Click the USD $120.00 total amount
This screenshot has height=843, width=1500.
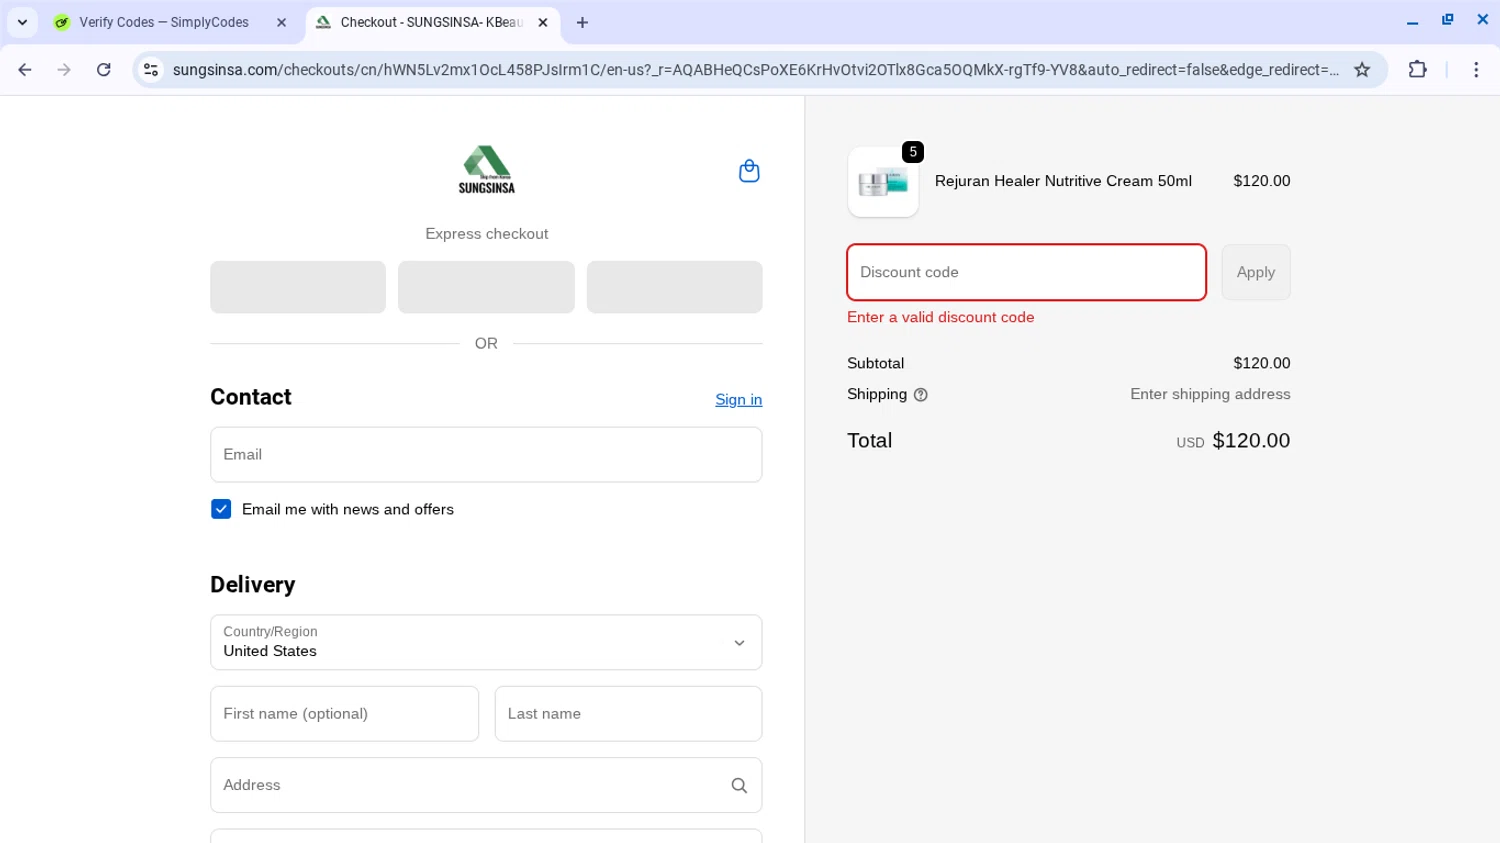point(1233,441)
